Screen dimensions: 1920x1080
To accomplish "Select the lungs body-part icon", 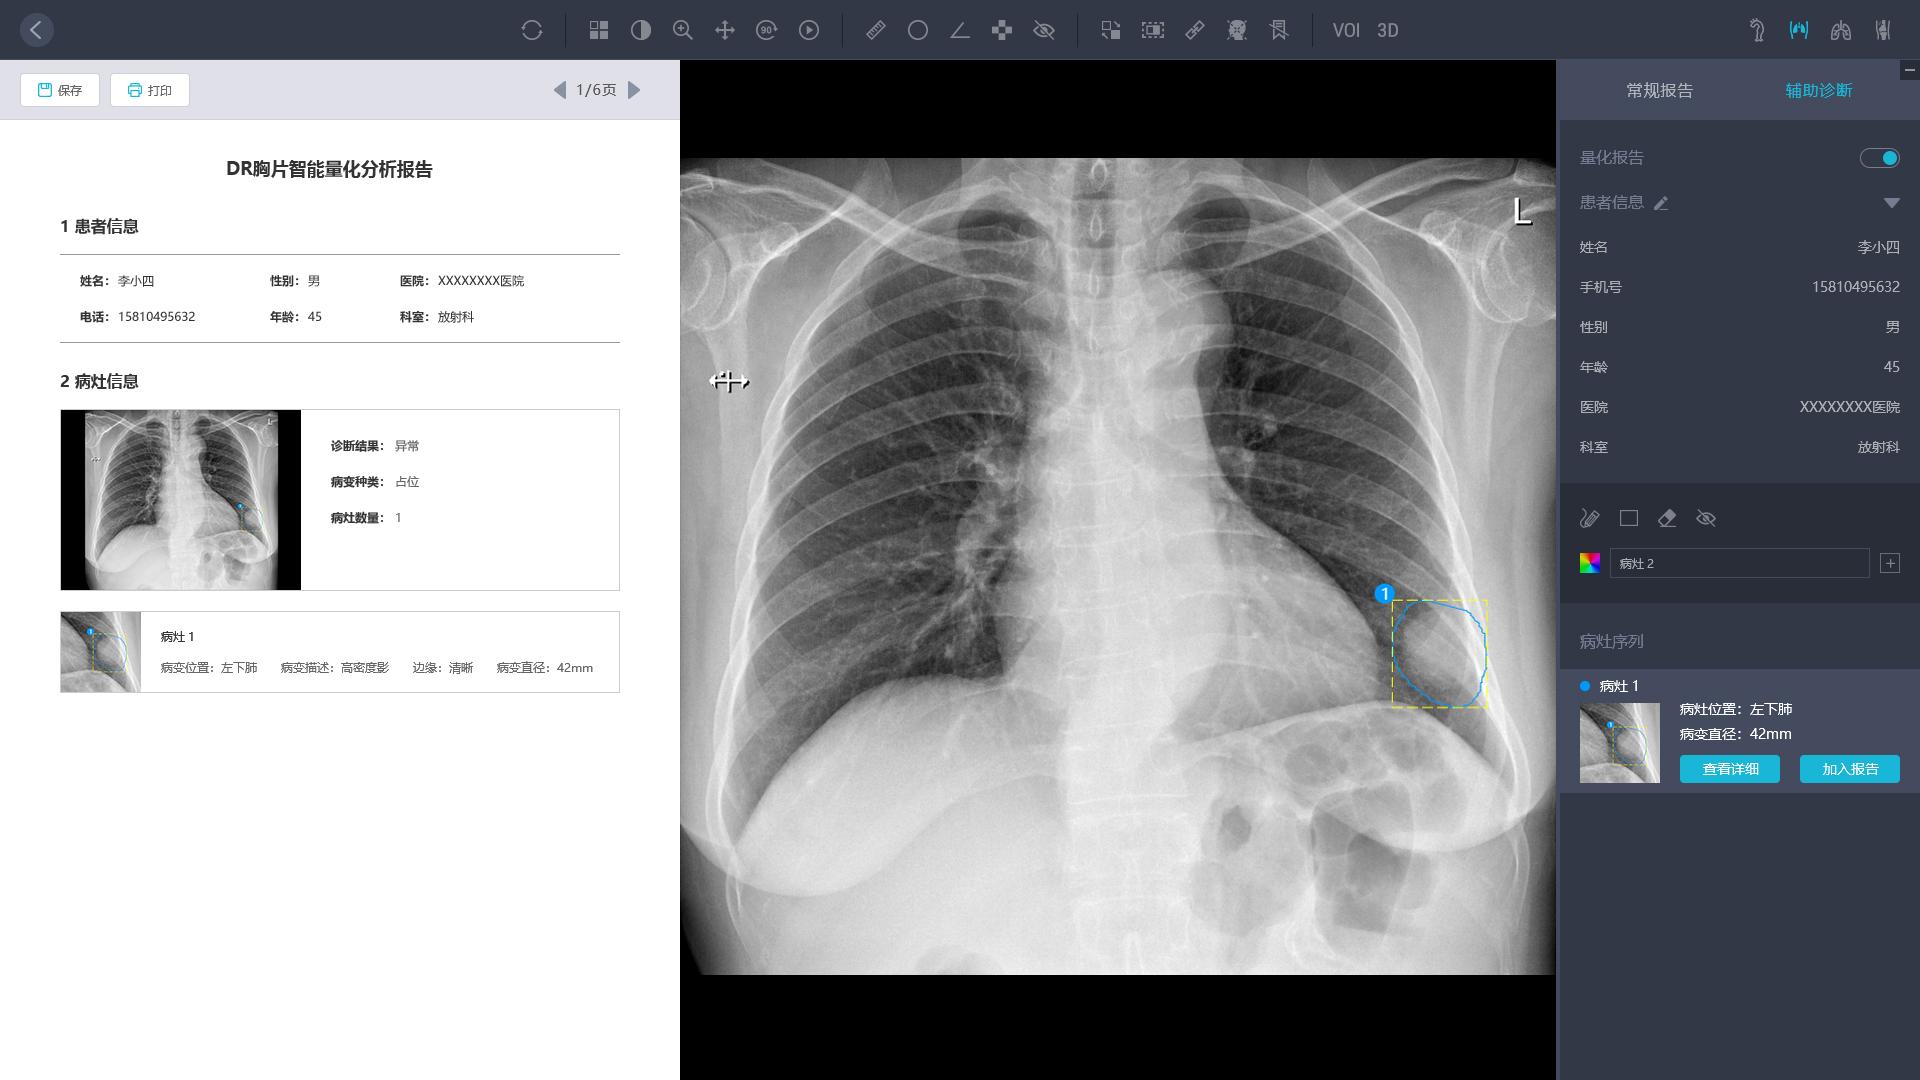I will point(1841,30).
